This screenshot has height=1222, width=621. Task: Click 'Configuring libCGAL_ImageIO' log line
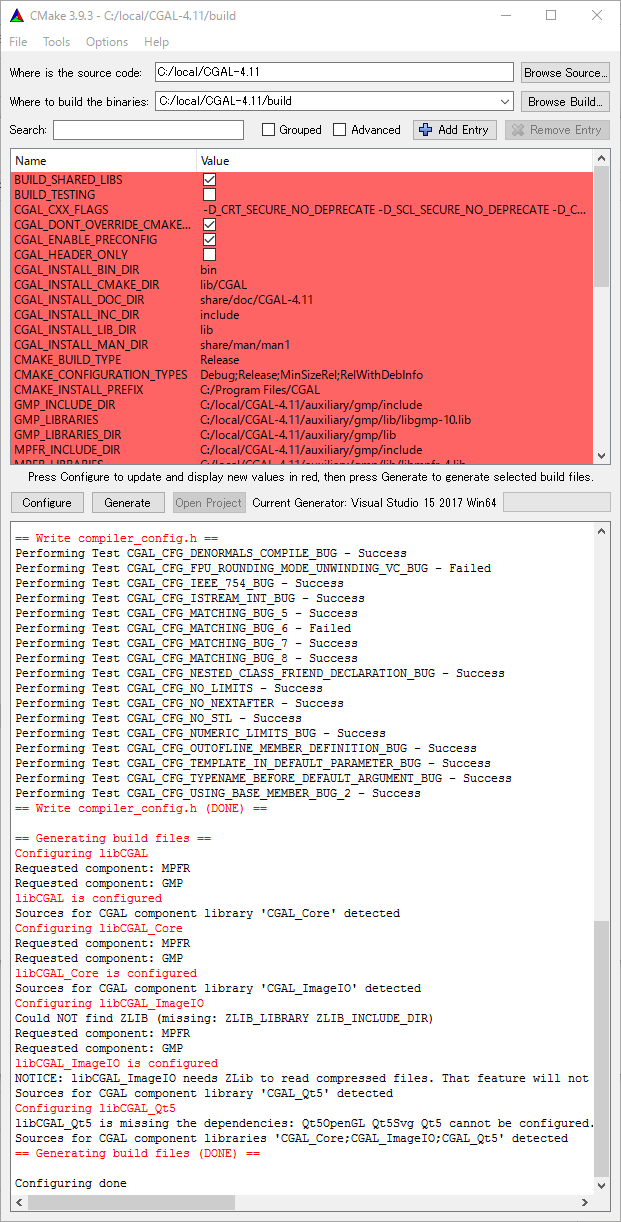110,1003
